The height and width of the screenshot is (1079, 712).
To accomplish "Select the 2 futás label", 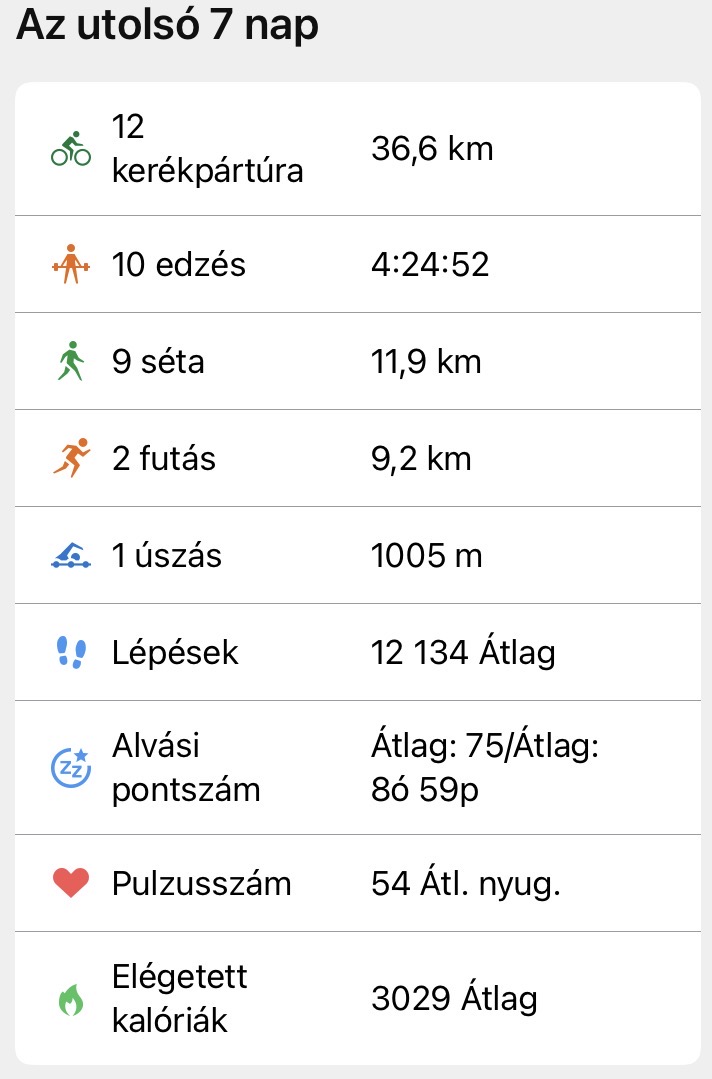I will tap(164, 459).
